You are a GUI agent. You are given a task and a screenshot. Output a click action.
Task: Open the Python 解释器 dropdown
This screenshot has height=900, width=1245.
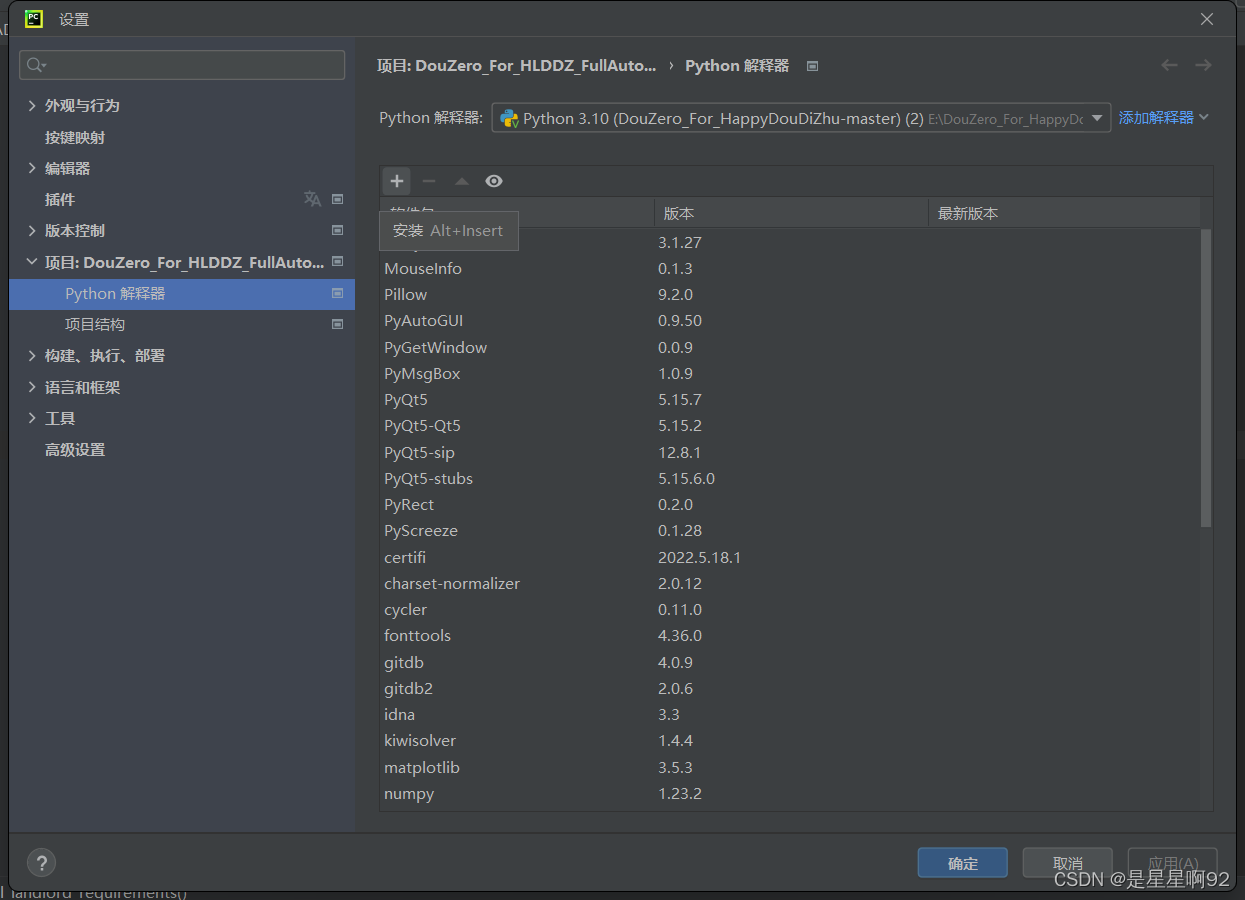click(x=801, y=118)
